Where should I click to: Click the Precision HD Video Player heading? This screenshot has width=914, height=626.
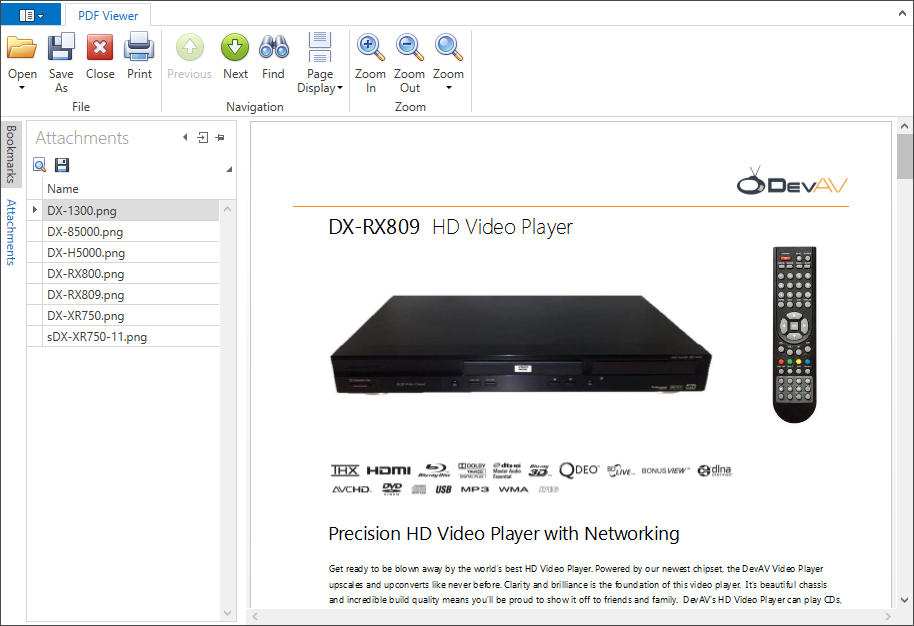click(504, 534)
